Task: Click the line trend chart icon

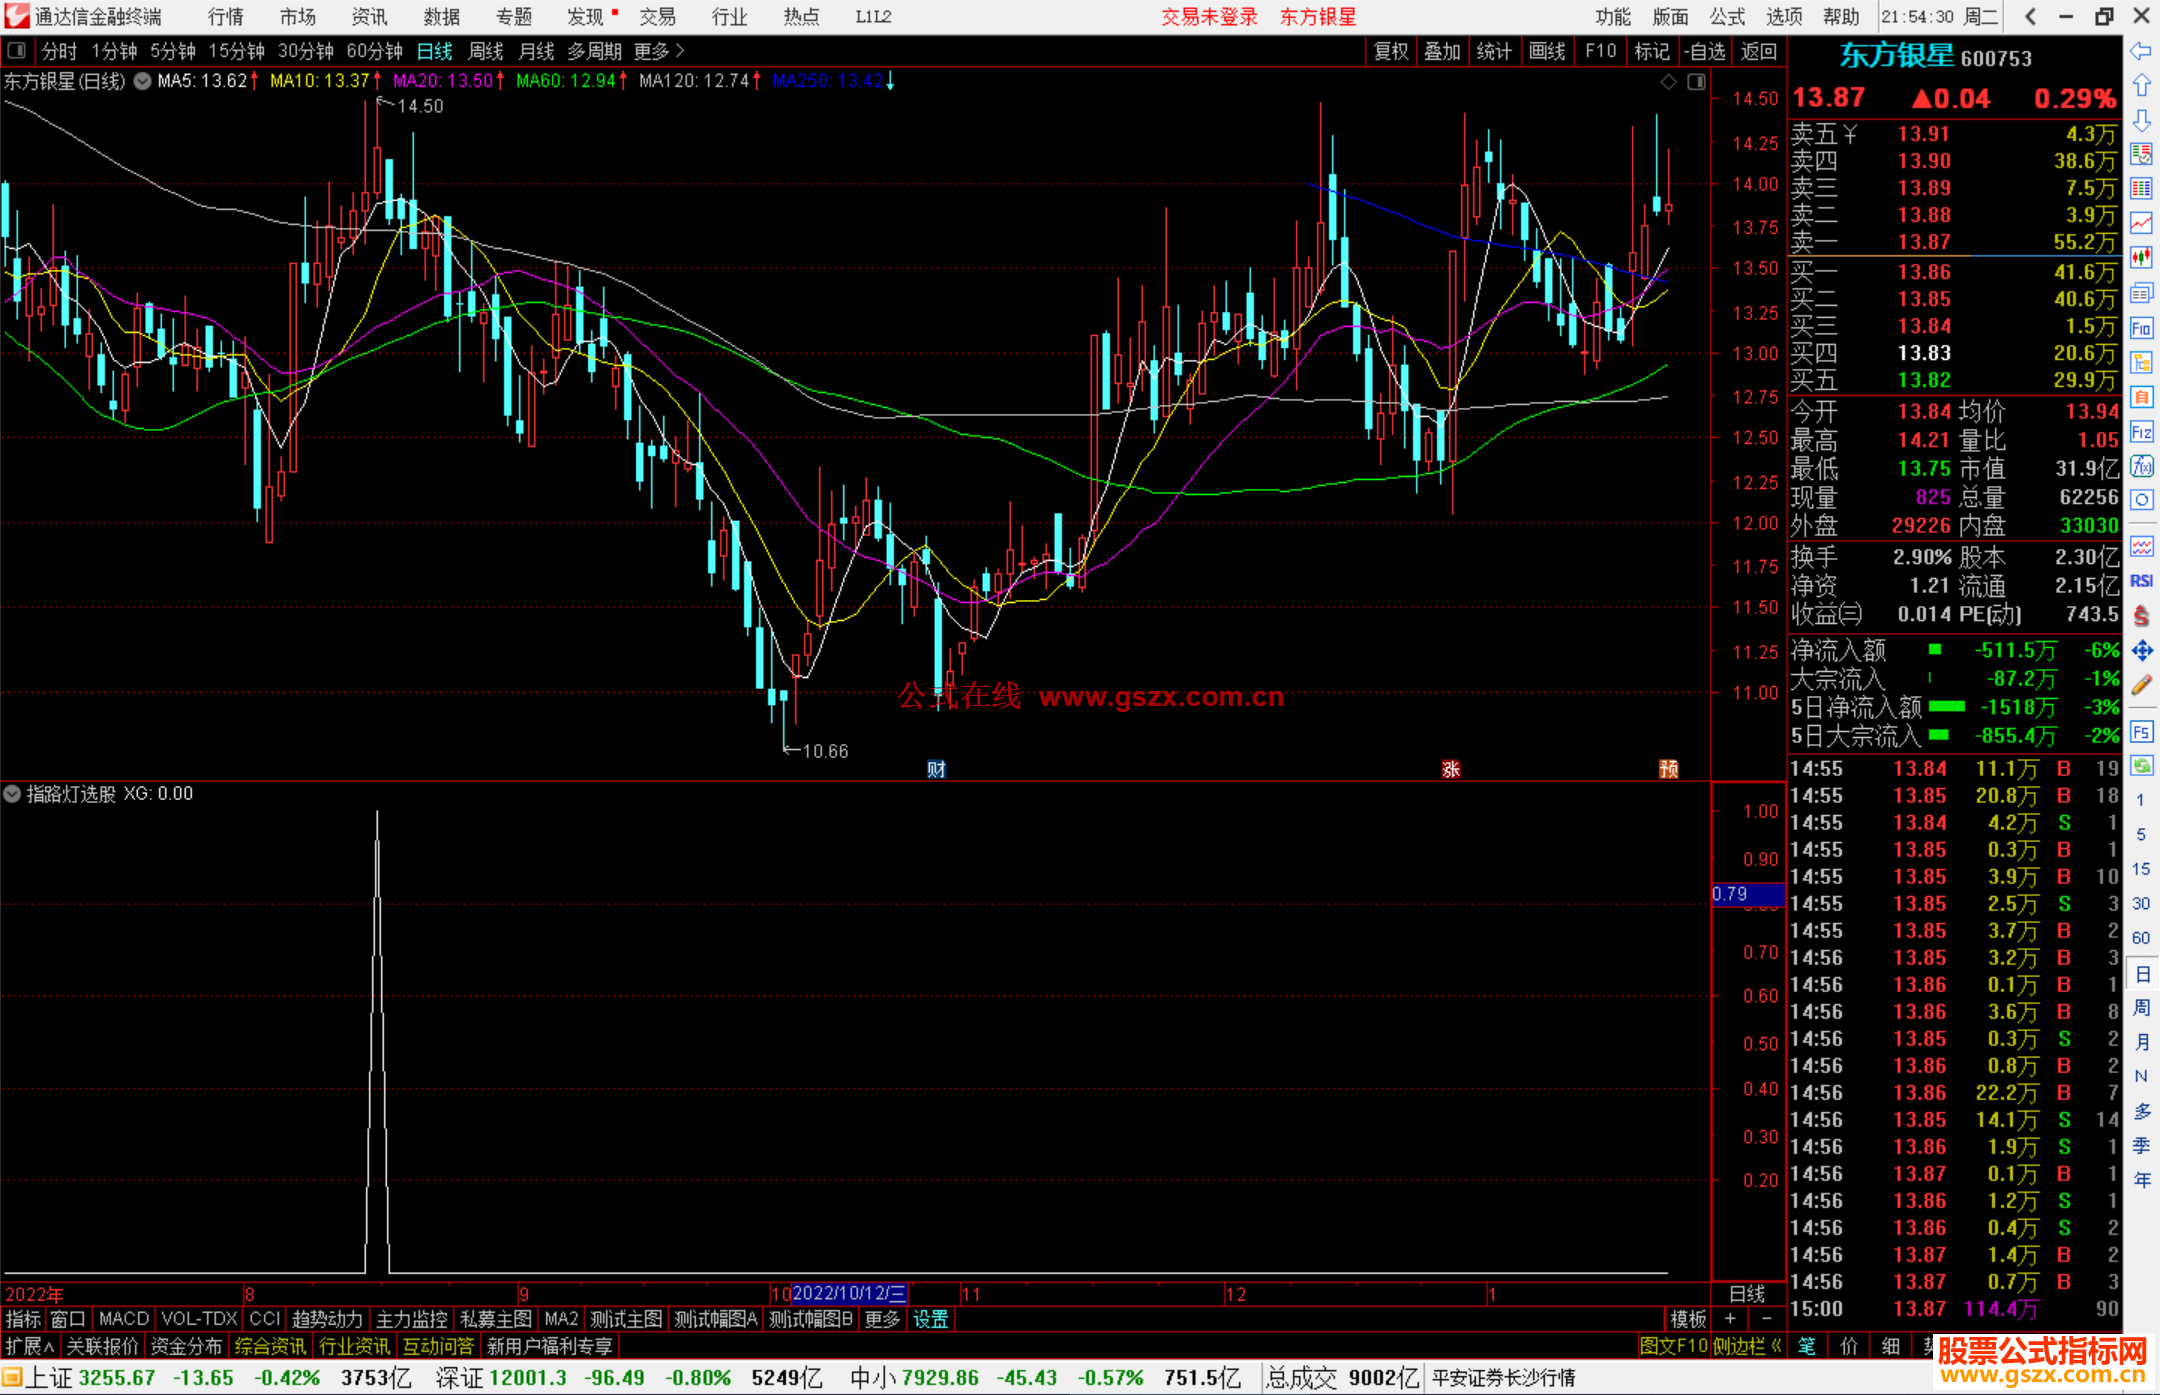Action: pyautogui.click(x=2141, y=223)
